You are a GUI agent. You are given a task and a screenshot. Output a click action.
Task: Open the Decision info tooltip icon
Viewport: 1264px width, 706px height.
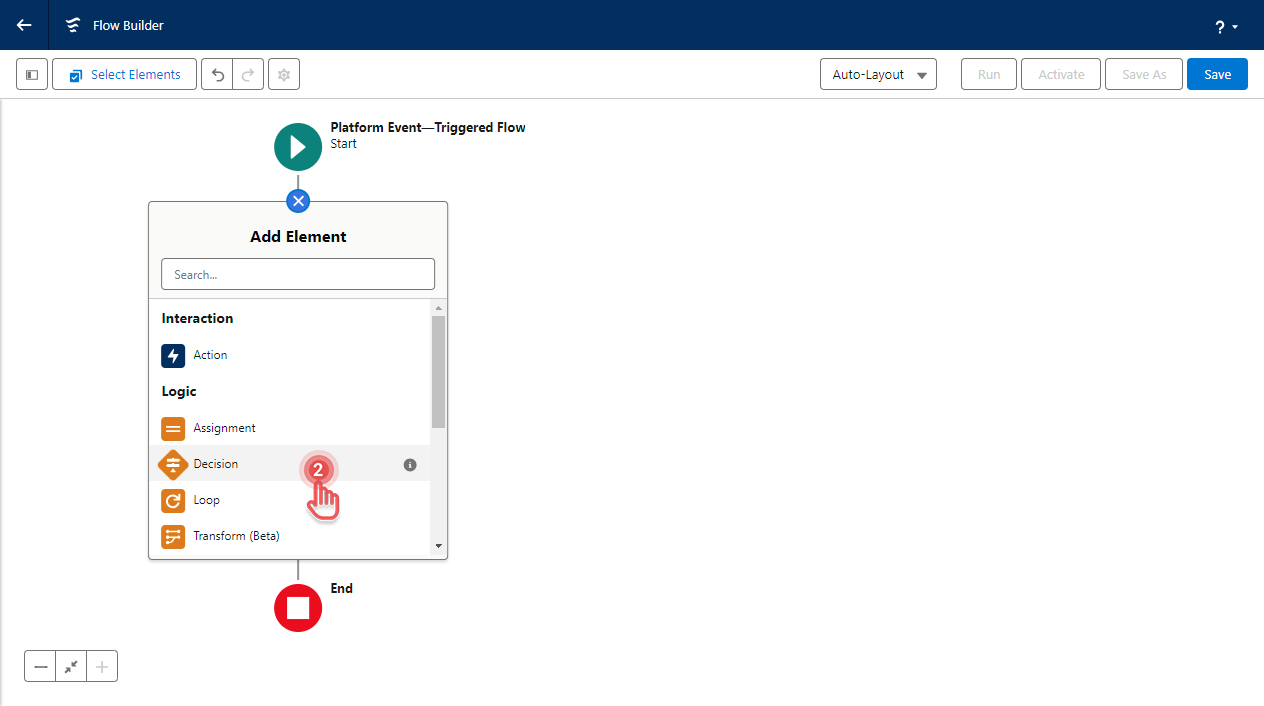[x=409, y=464]
